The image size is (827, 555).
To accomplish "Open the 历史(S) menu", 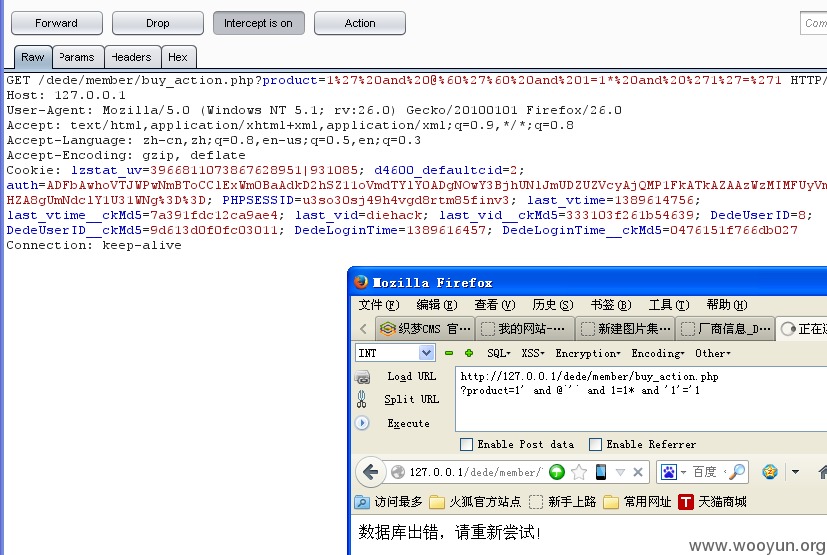I will [553, 304].
